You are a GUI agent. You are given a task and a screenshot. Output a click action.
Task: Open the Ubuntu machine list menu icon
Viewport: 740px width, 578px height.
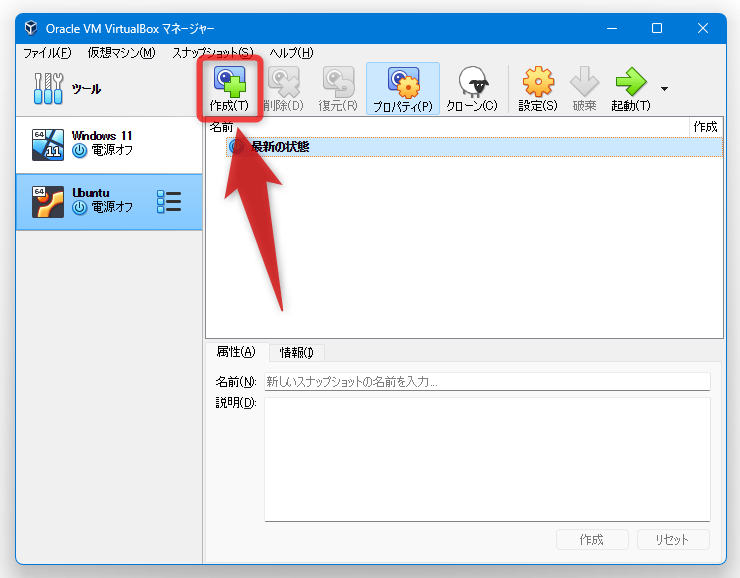pos(168,202)
